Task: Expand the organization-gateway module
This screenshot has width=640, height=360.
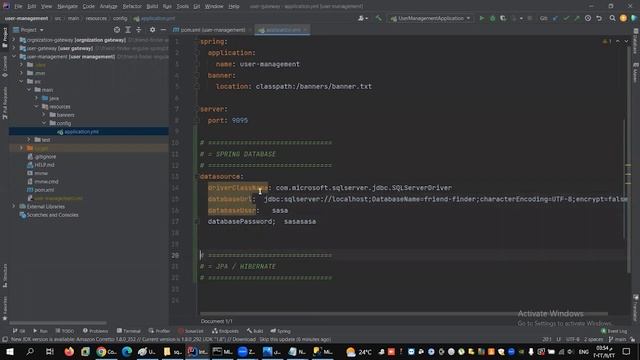Action: [x=14, y=40]
